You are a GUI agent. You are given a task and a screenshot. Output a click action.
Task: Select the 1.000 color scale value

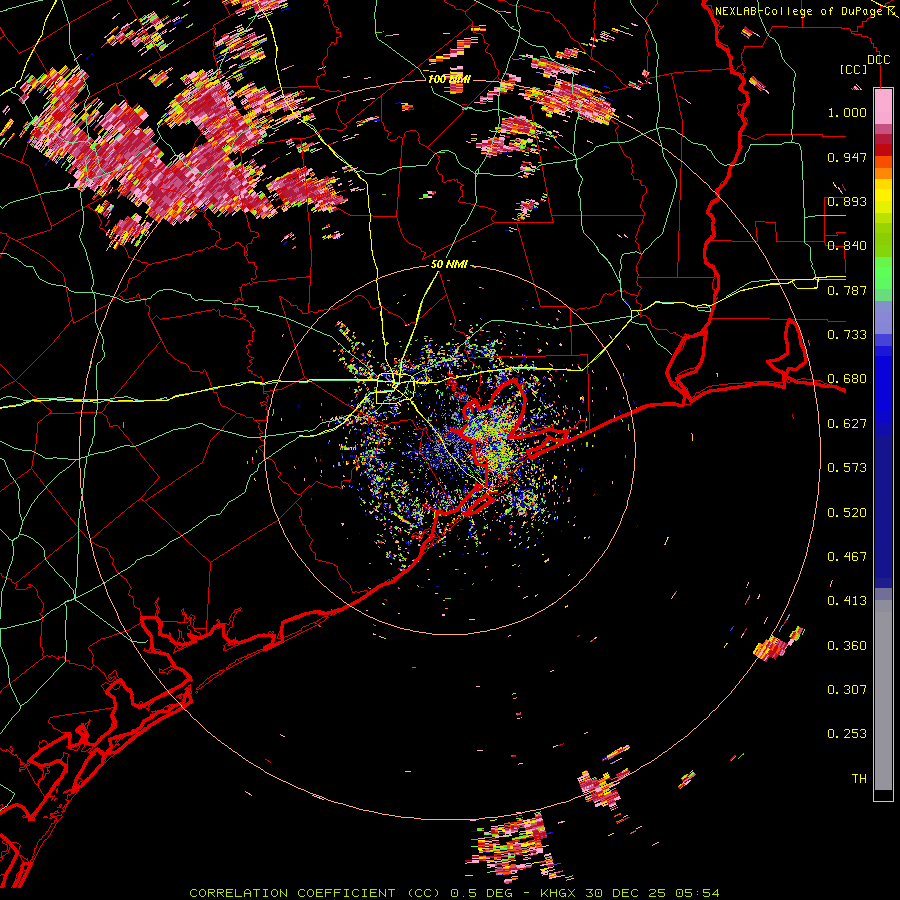pos(847,112)
